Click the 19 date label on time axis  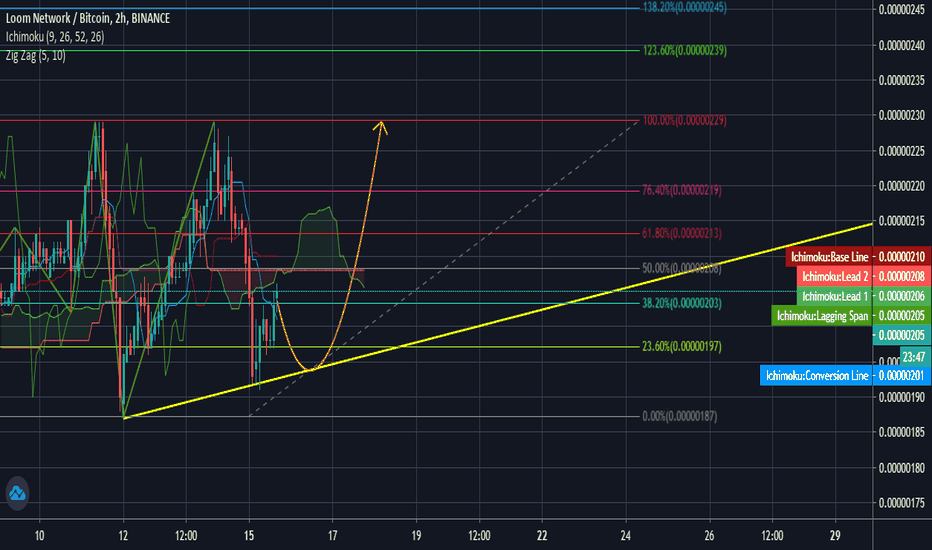click(x=416, y=536)
